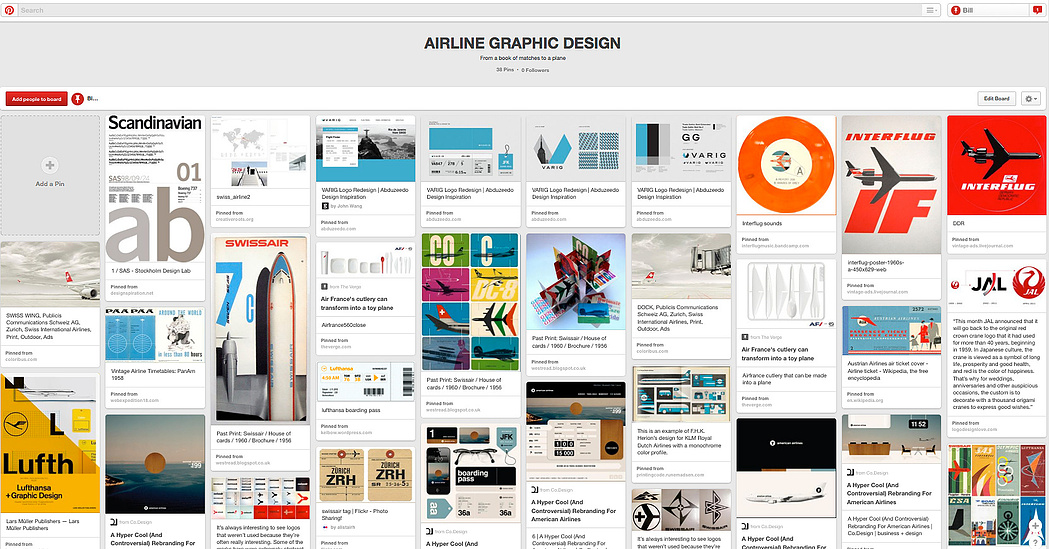The width and height of the screenshot is (1049, 549).
Task: Click the Pinterest logo icon
Action: click(x=9, y=10)
